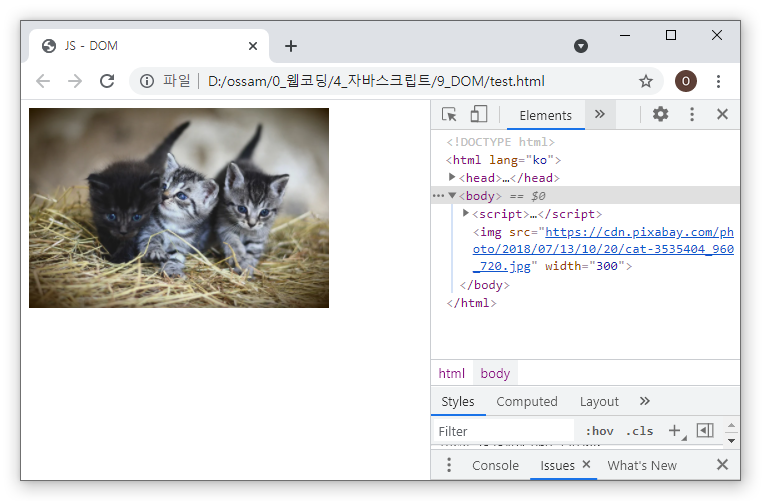
Task: Switch to Issues drawer tab
Action: (x=557, y=465)
